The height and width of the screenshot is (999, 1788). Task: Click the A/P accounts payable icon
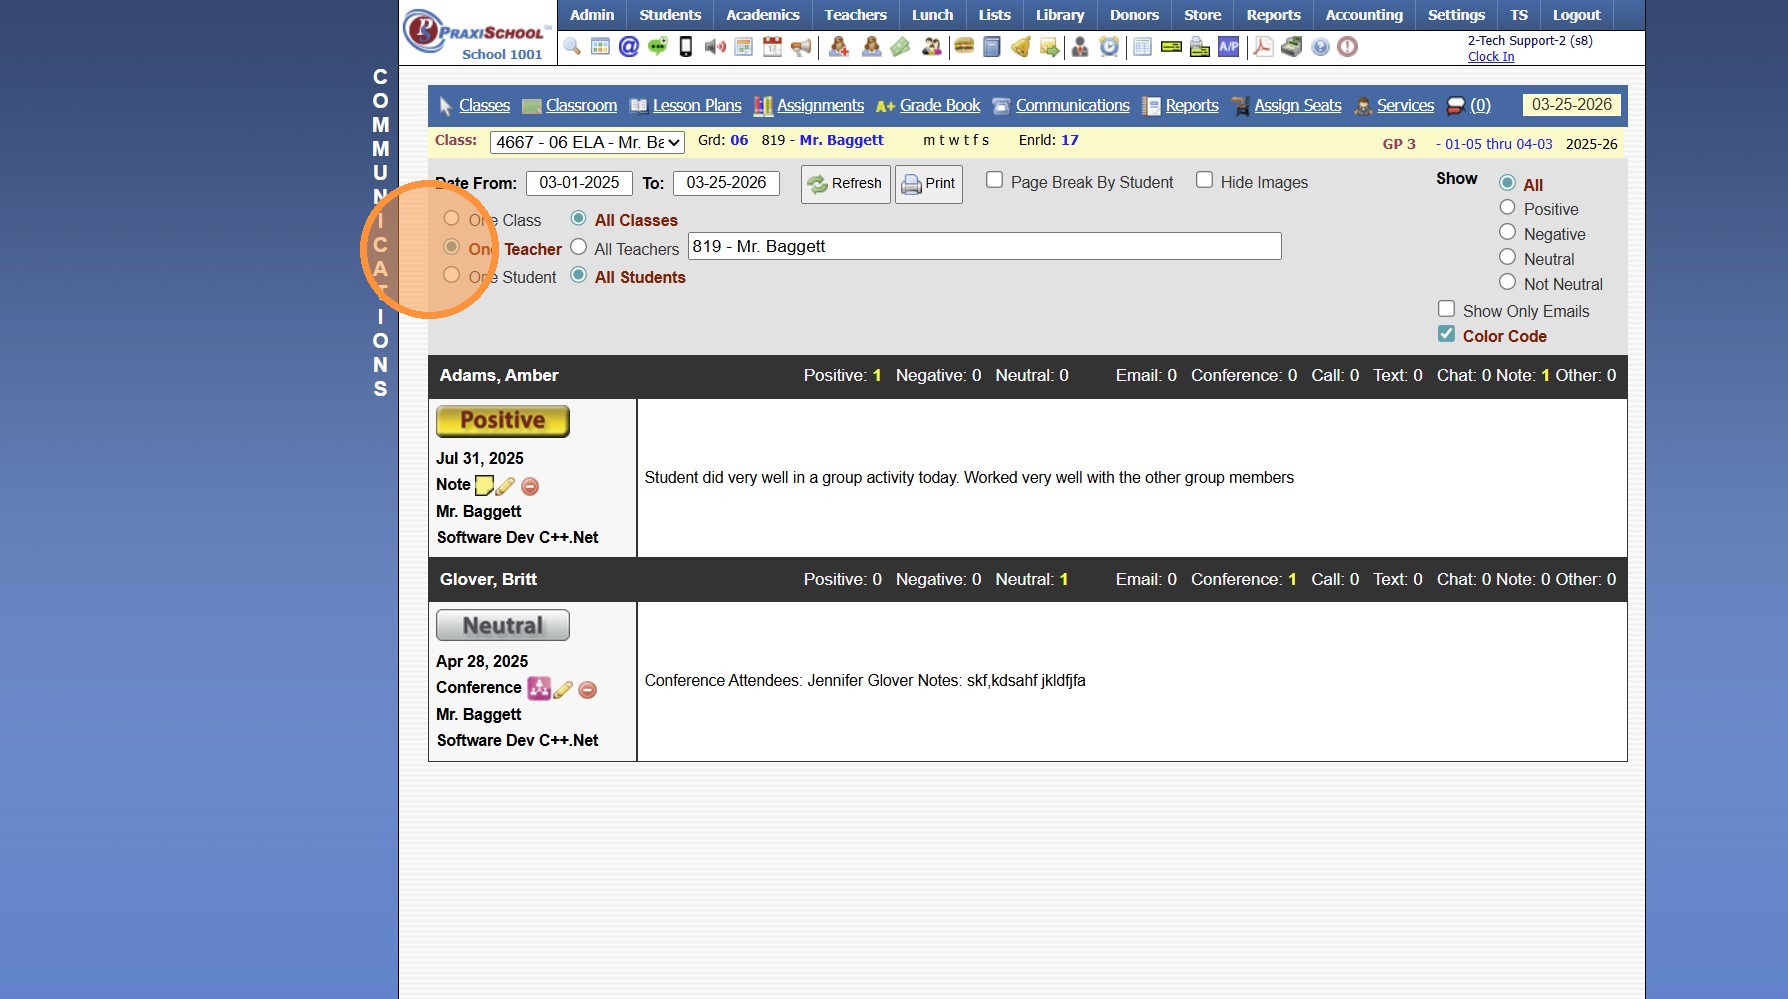click(1229, 47)
